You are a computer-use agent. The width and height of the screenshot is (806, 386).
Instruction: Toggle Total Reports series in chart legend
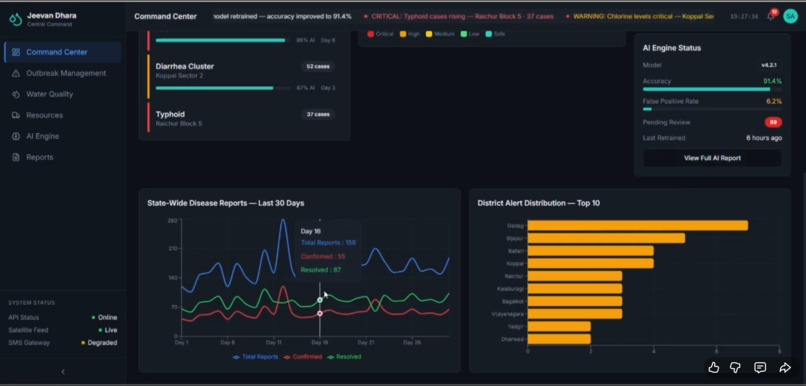[255, 357]
